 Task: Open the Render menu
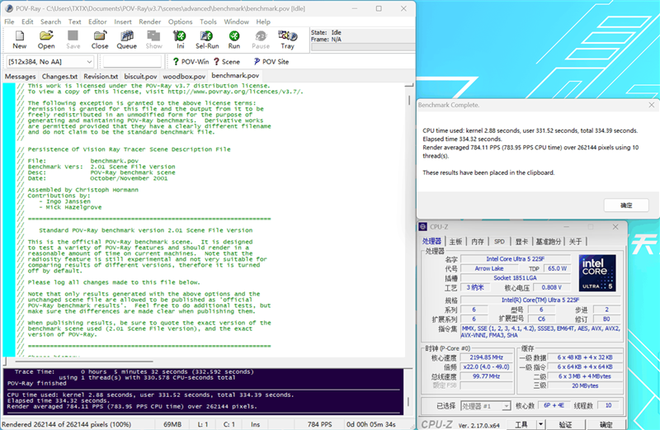click(x=150, y=20)
